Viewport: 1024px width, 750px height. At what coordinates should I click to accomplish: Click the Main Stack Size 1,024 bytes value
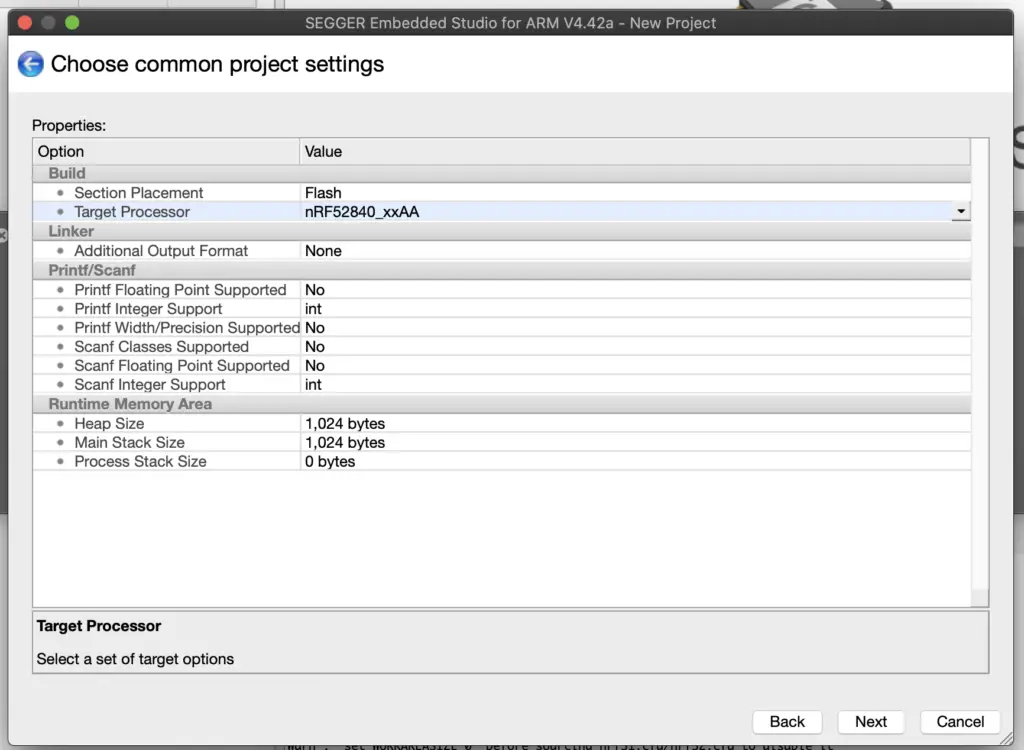click(345, 442)
